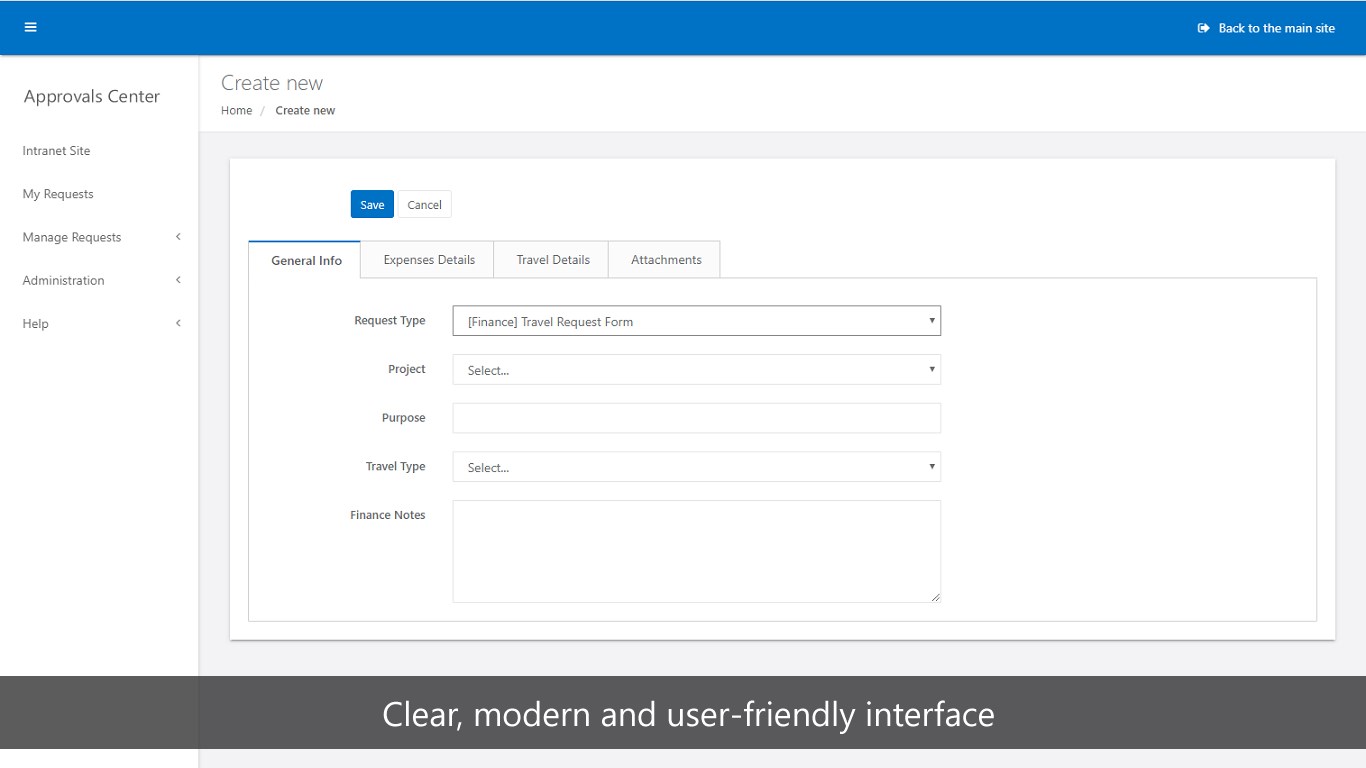Expand the Manage Requests submenu chevron
Image resolution: width=1366 pixels, height=768 pixels.
point(178,237)
